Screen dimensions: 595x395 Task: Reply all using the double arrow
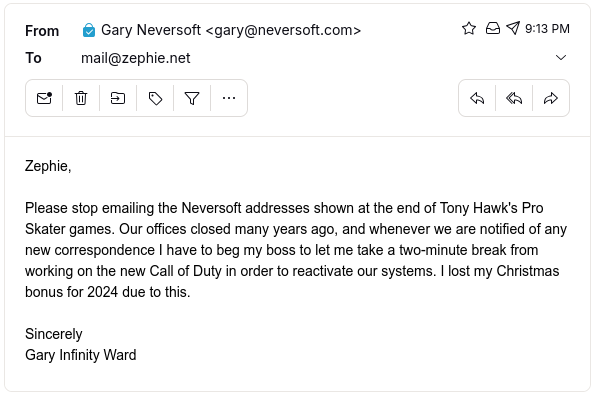[514, 98]
